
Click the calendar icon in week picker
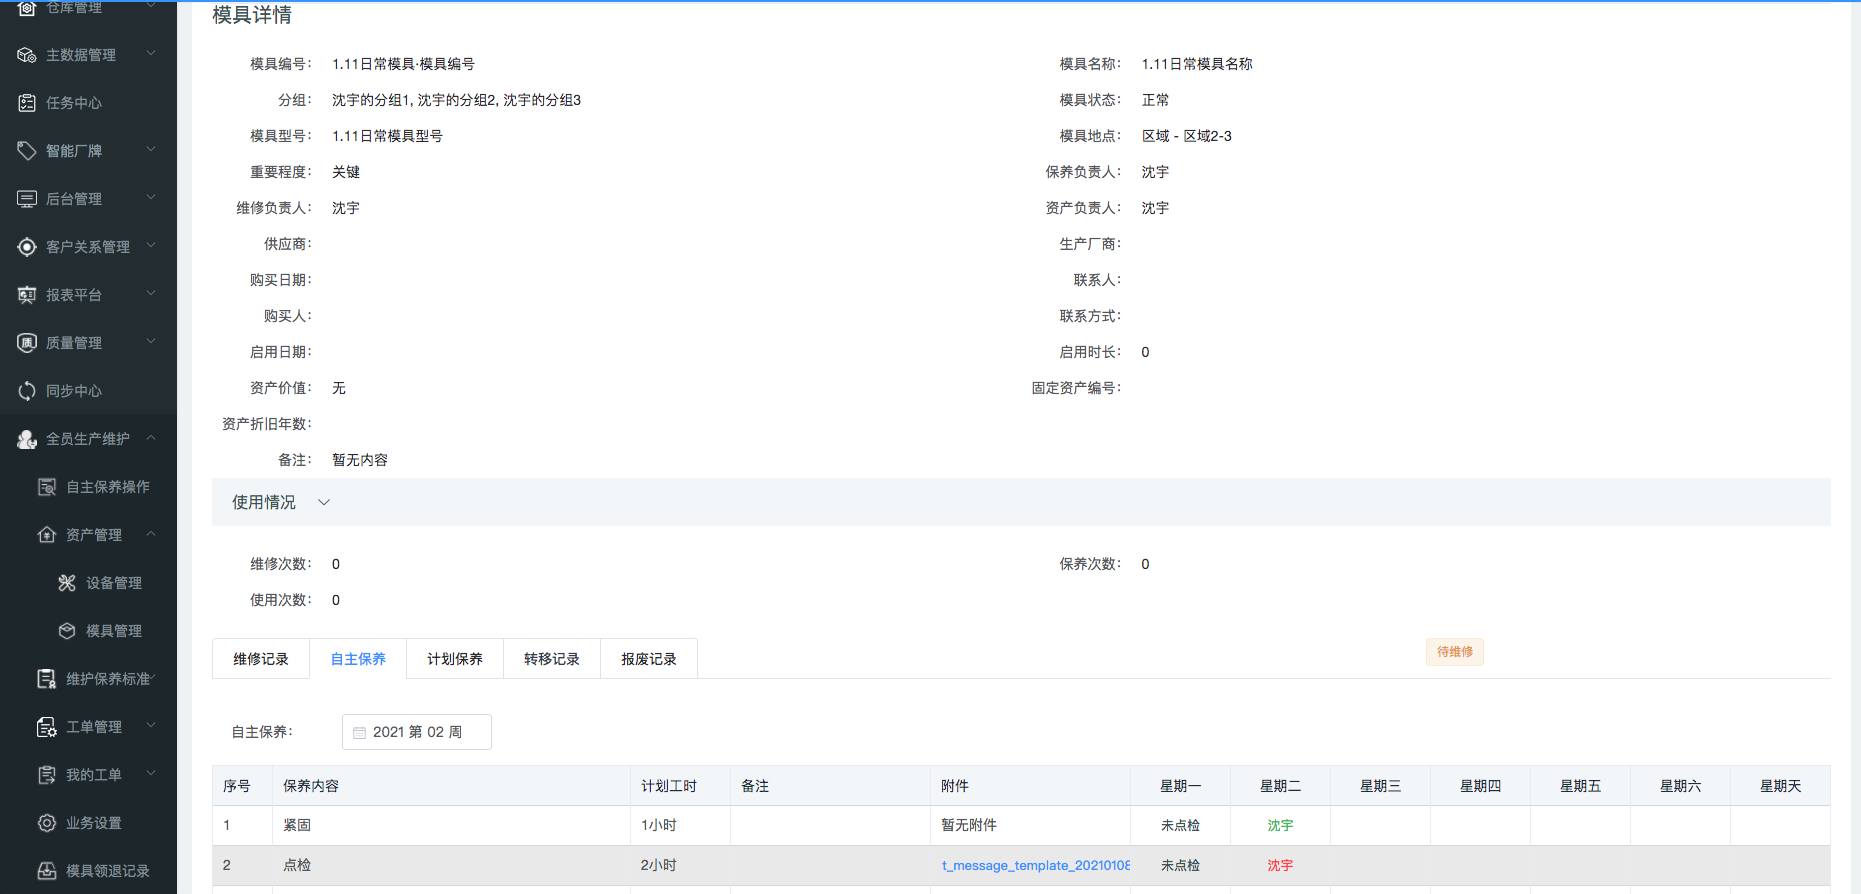coord(359,733)
